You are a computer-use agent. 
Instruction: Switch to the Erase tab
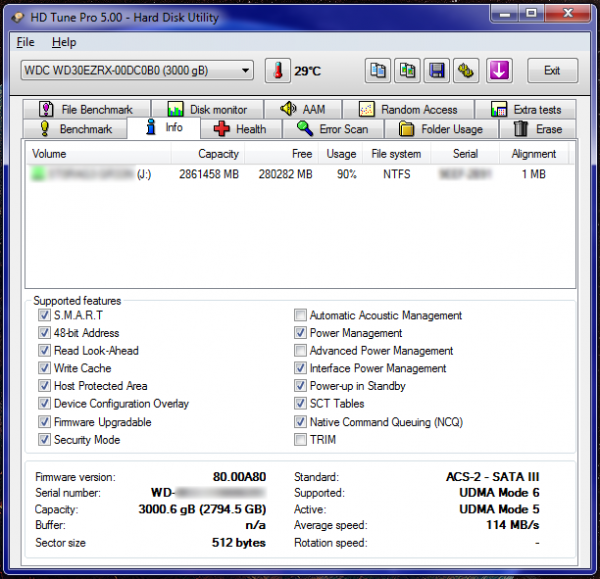click(x=538, y=129)
